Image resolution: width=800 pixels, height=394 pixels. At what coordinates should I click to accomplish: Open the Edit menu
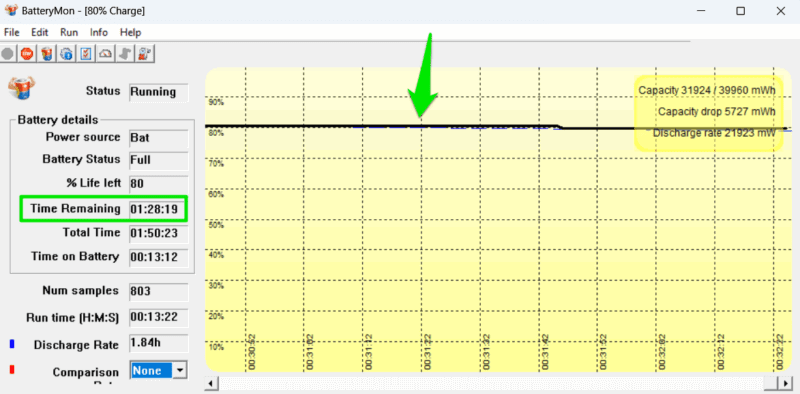(39, 32)
